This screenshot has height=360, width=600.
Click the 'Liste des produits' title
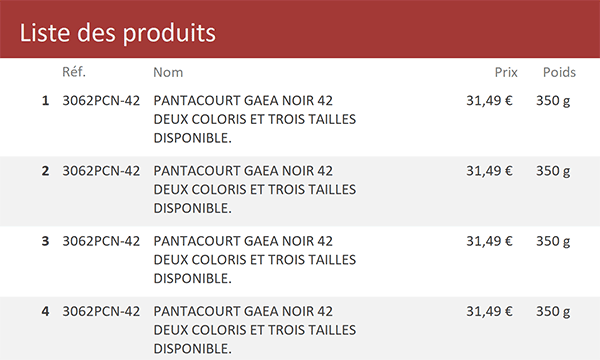coord(117,33)
